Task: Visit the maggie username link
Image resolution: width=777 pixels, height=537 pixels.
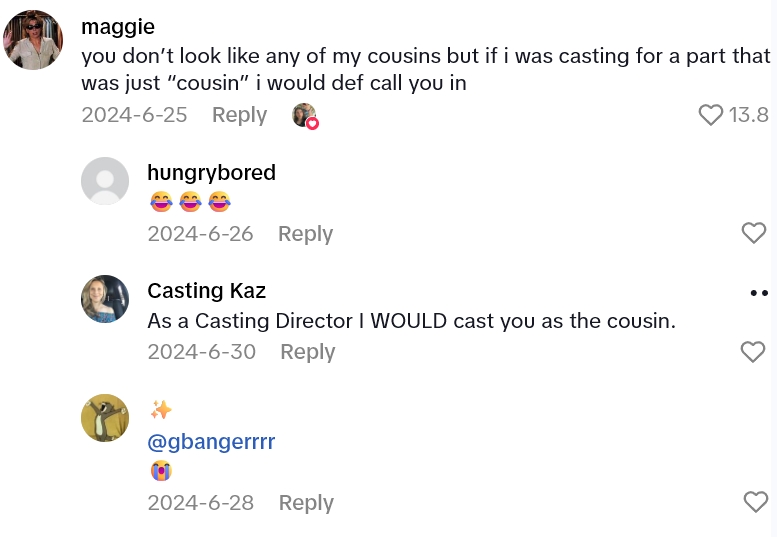Action: [x=118, y=27]
